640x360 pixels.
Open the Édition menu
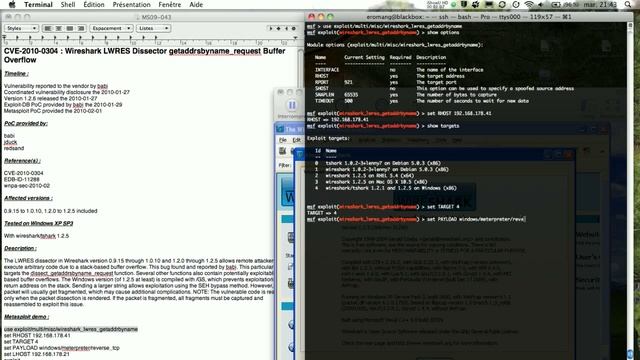click(94, 4)
